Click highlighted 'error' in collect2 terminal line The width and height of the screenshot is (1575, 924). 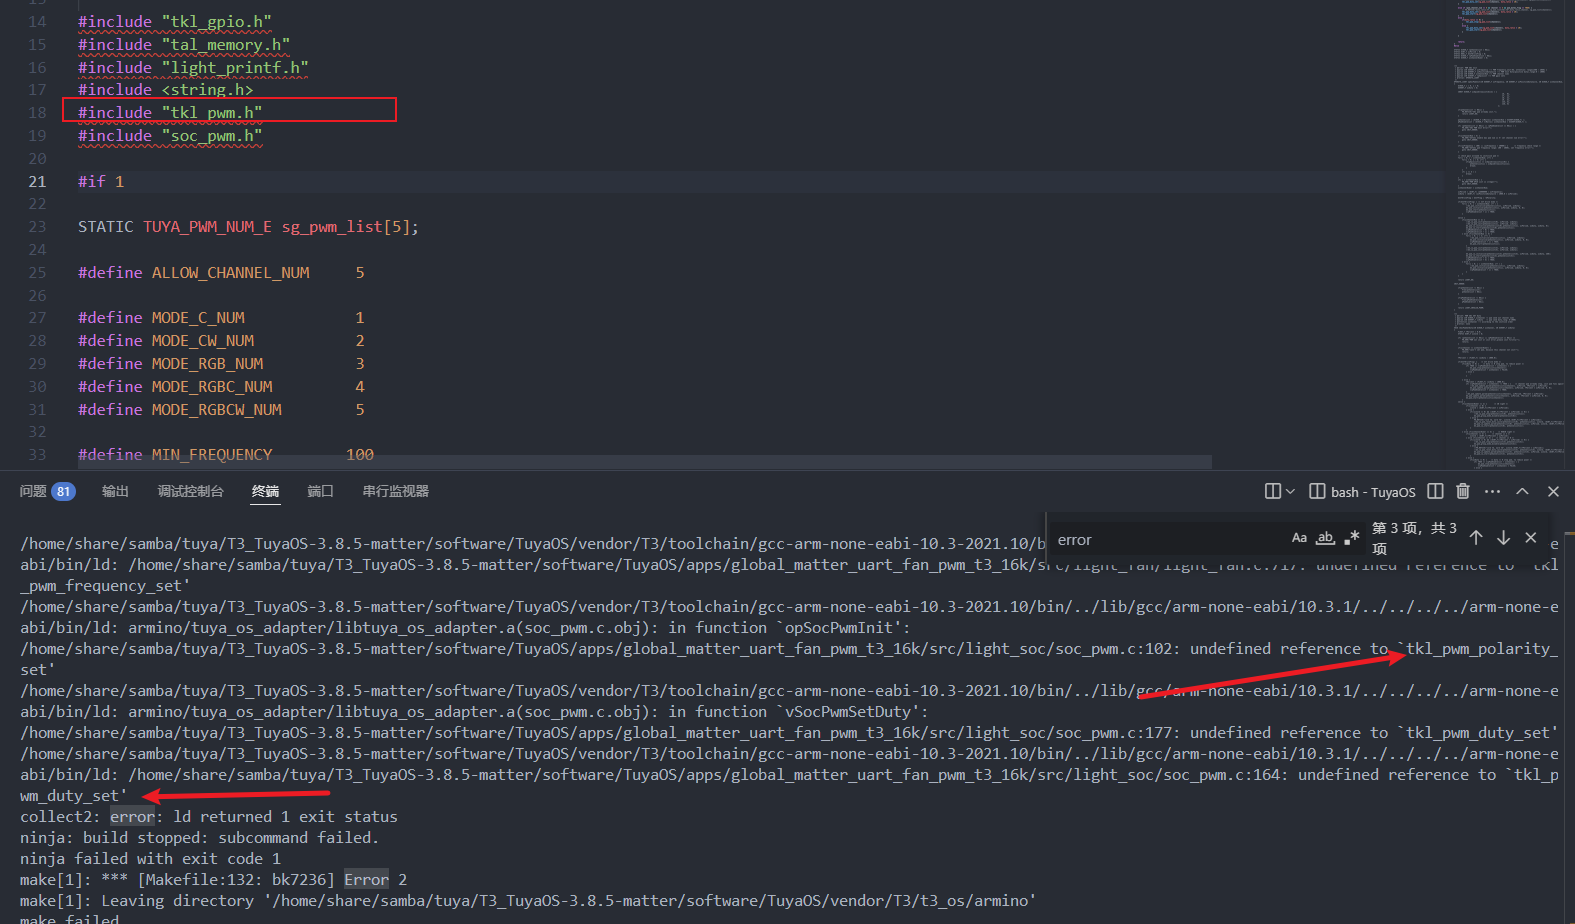(133, 817)
